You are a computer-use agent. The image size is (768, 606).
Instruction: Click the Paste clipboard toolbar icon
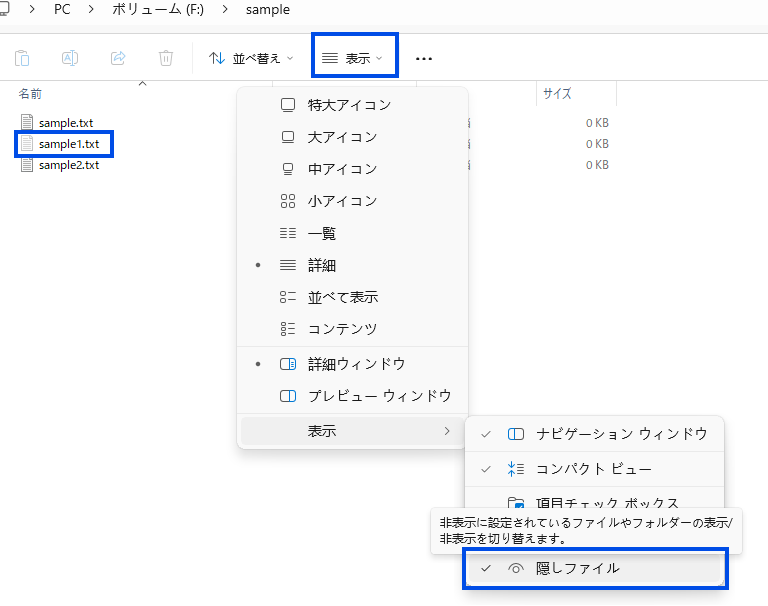[22, 58]
